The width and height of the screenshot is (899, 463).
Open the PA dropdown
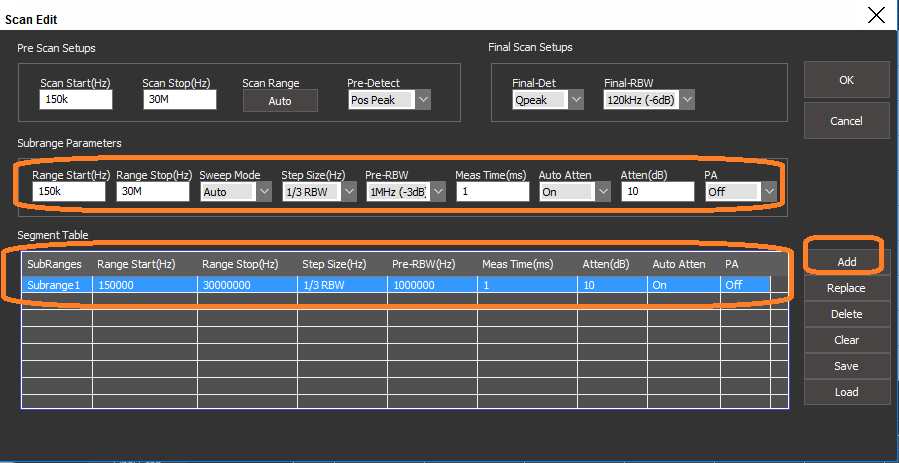click(x=768, y=191)
